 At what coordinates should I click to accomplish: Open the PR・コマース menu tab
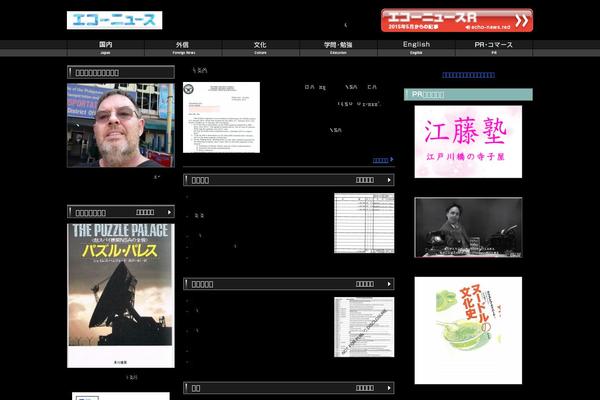tap(494, 48)
